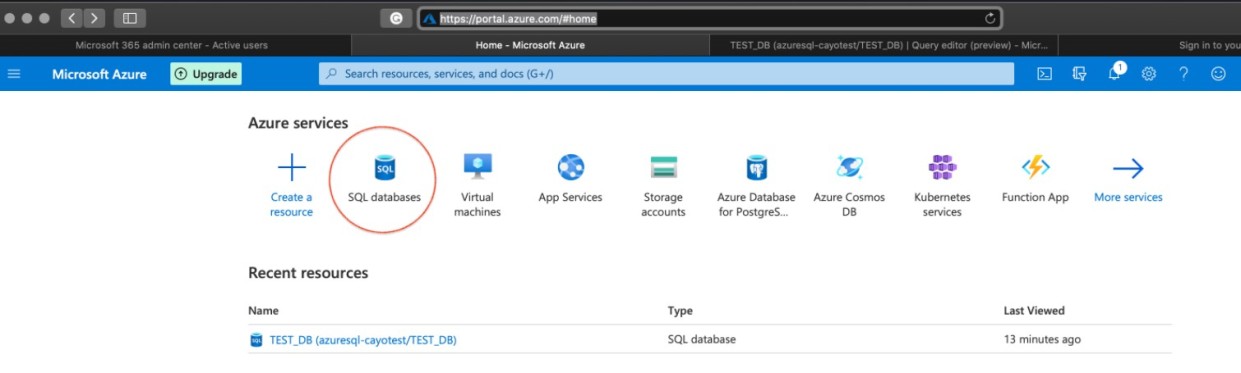Open the Notifications bell
This screenshot has height=373, width=1241.
pyautogui.click(x=1115, y=73)
